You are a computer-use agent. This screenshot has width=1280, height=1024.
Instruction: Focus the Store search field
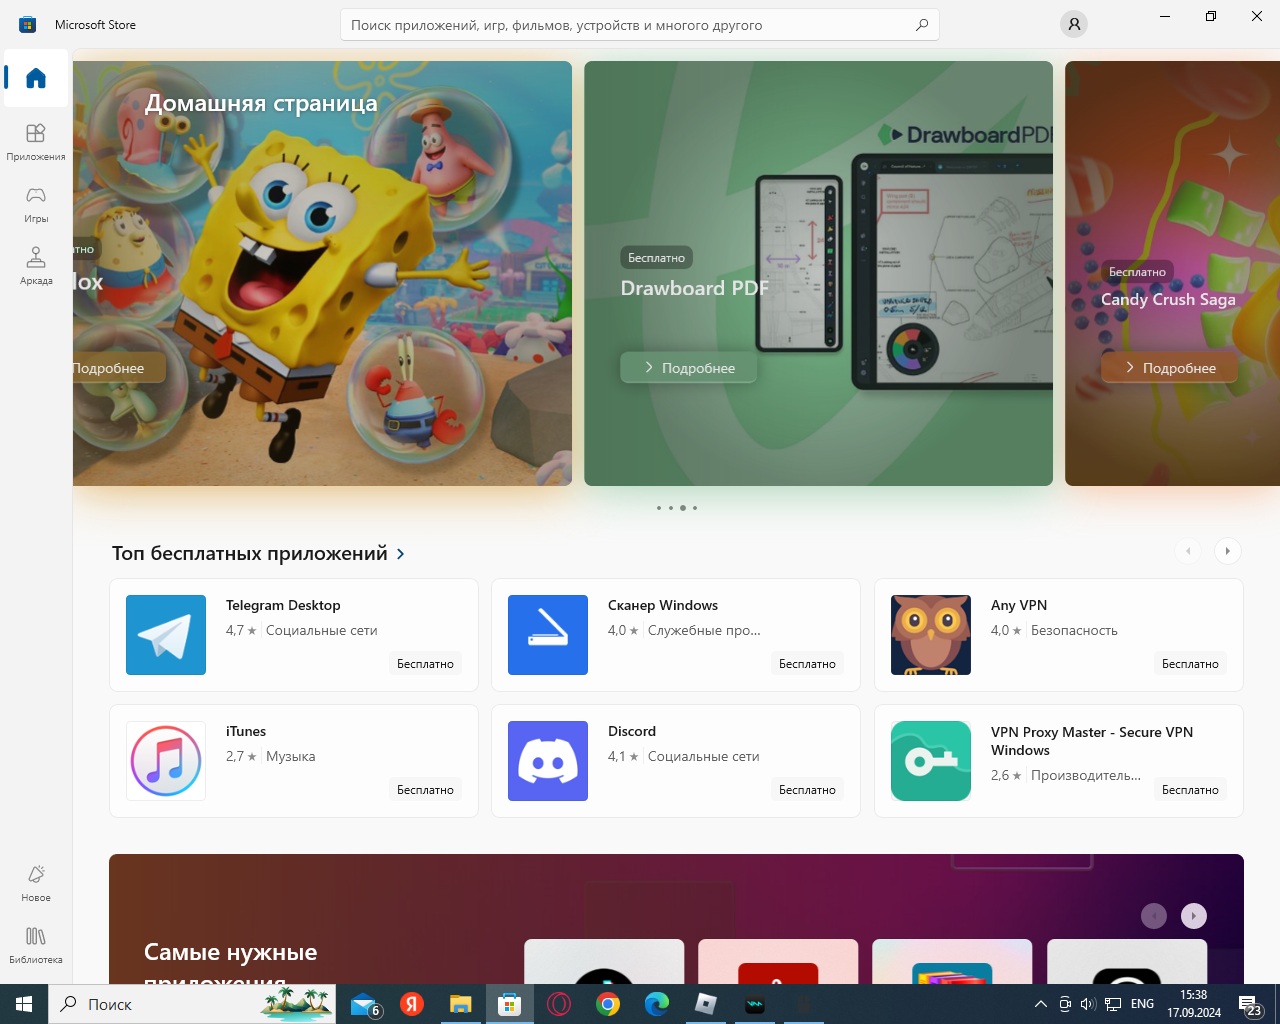pyautogui.click(x=640, y=25)
